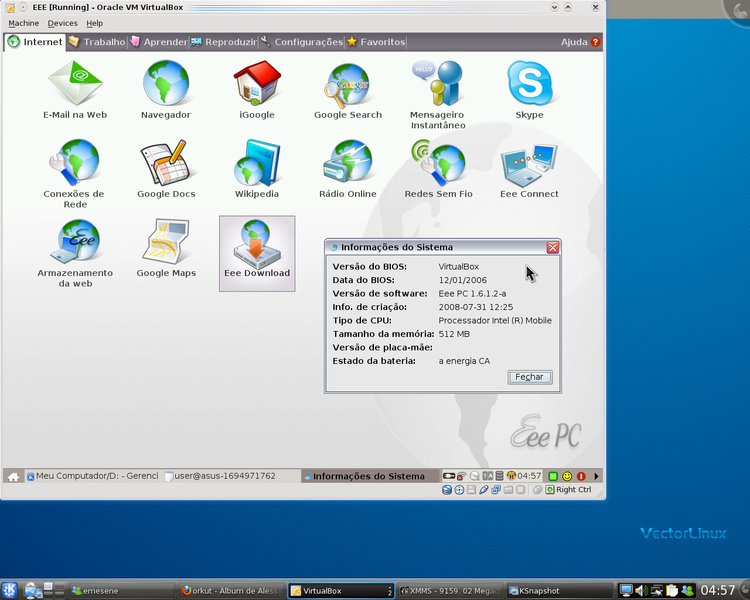Click the KDE panel clock

(717, 590)
